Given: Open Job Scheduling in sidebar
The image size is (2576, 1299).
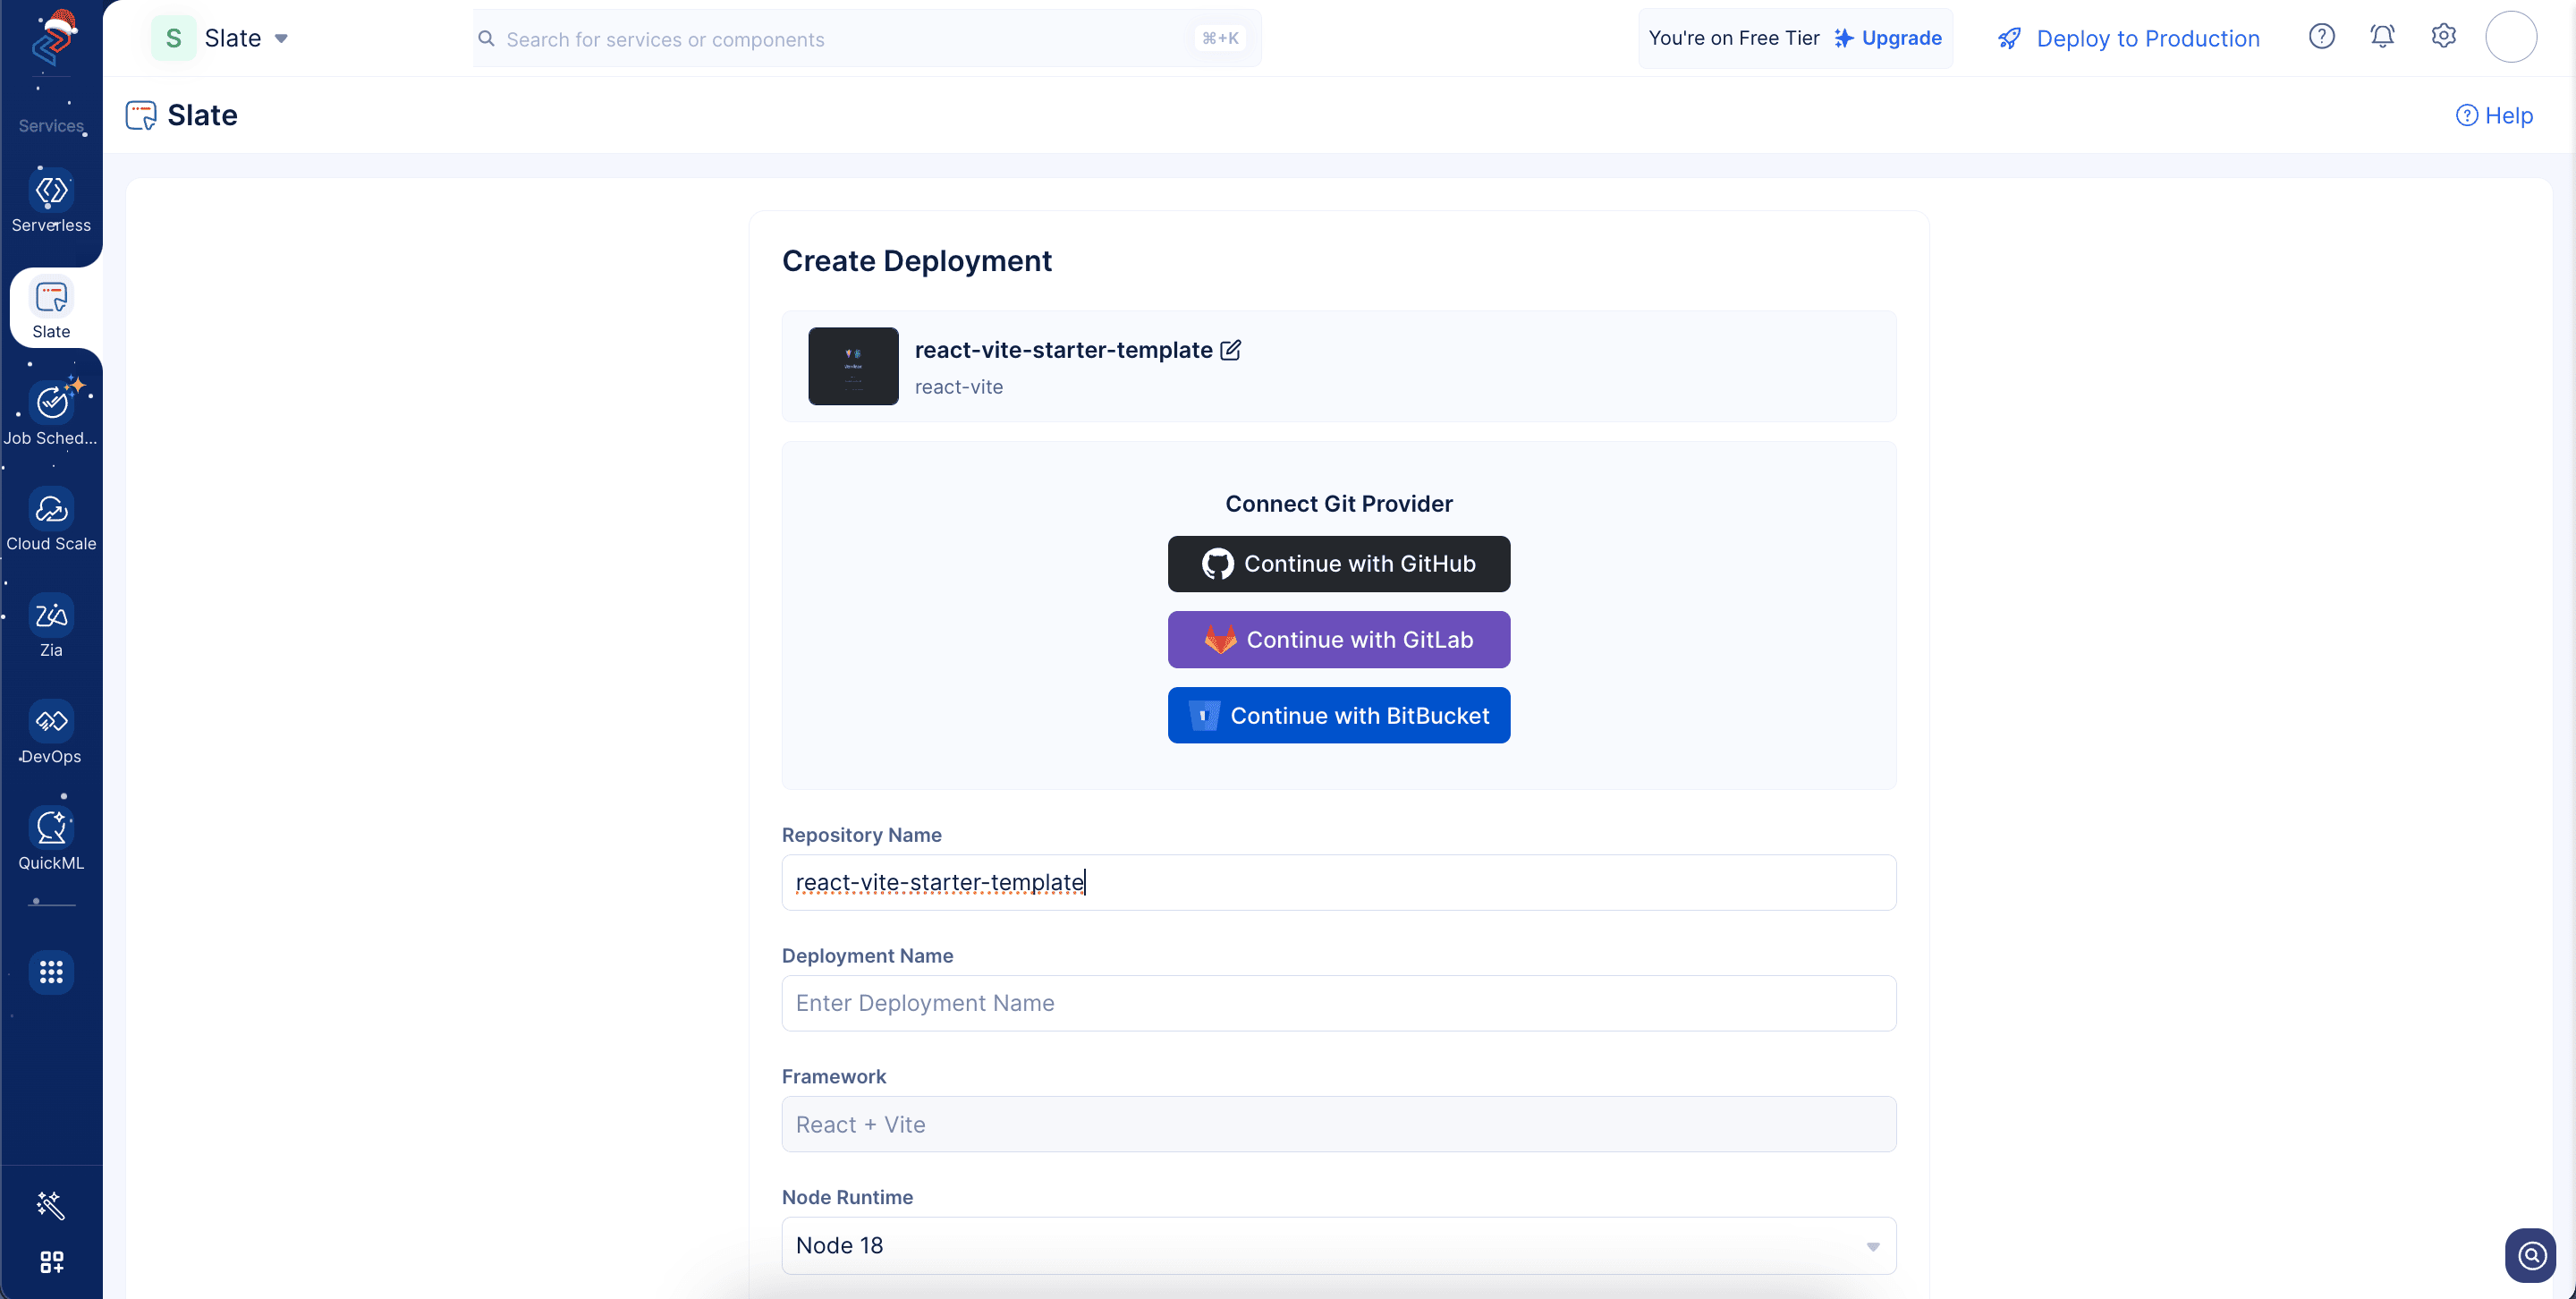Looking at the screenshot, I should pos(51,415).
